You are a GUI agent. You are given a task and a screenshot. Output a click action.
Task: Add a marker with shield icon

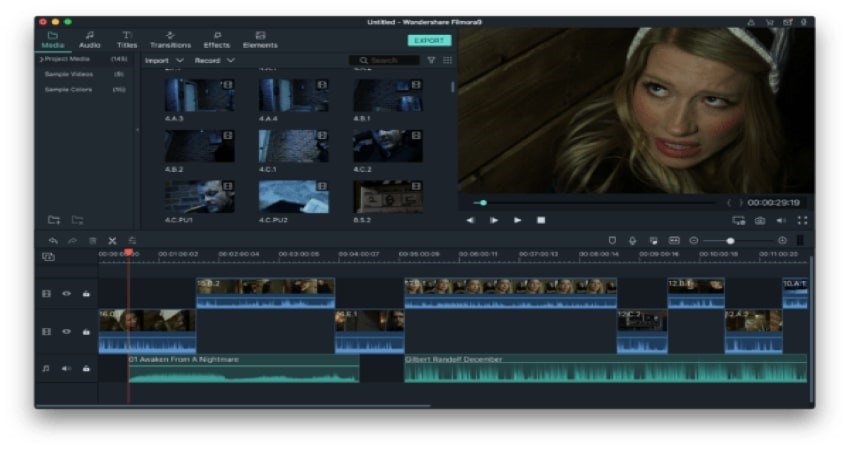[x=612, y=240]
